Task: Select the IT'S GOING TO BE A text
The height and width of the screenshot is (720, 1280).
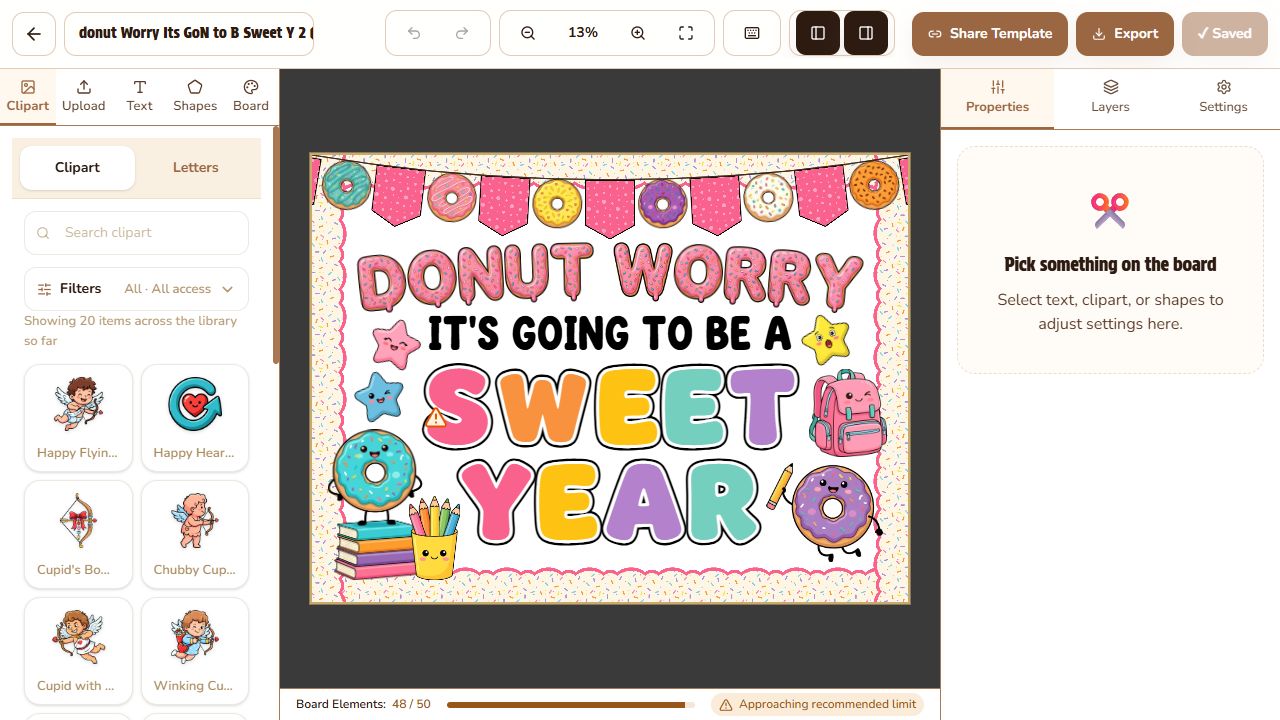Action: click(610, 334)
